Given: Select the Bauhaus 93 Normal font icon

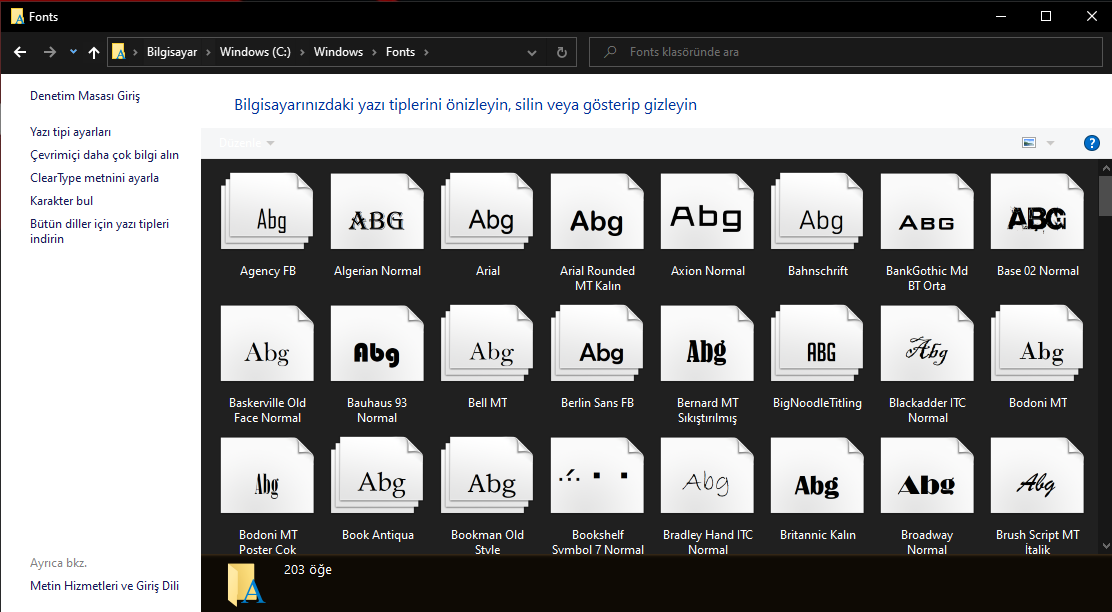Looking at the screenshot, I should [x=377, y=343].
